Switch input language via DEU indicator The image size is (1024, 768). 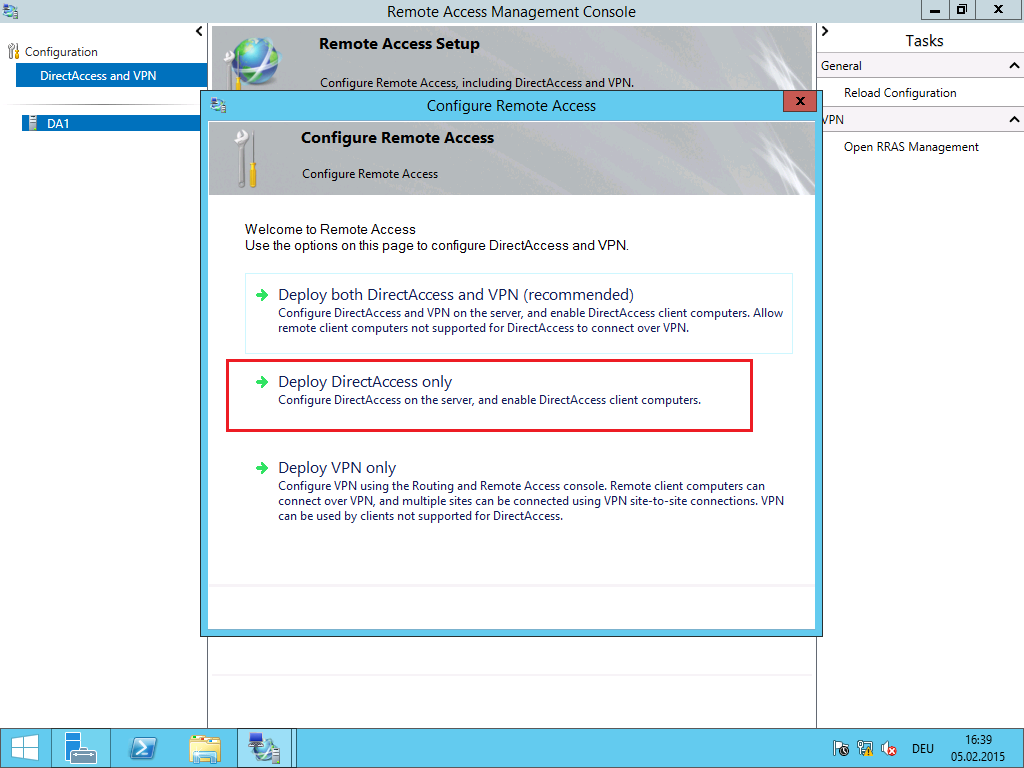[x=922, y=748]
